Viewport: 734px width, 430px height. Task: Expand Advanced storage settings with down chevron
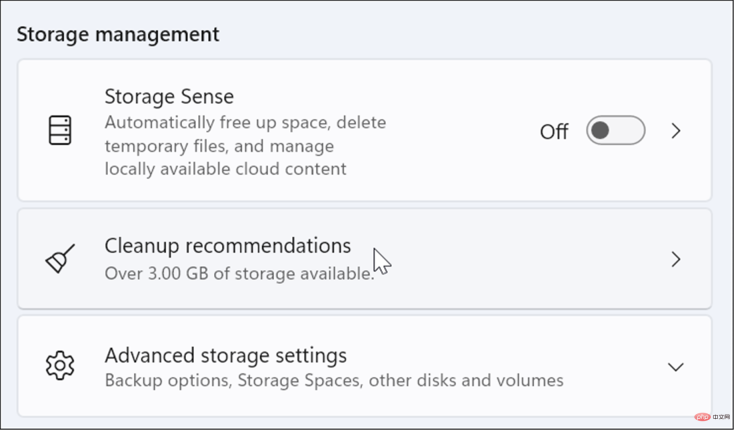tap(675, 367)
